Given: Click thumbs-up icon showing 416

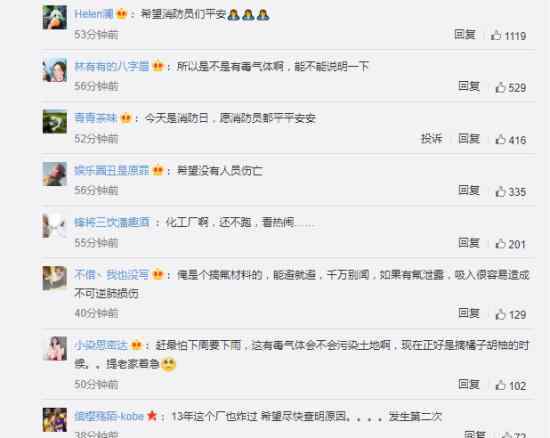Looking at the screenshot, I should point(500,139).
